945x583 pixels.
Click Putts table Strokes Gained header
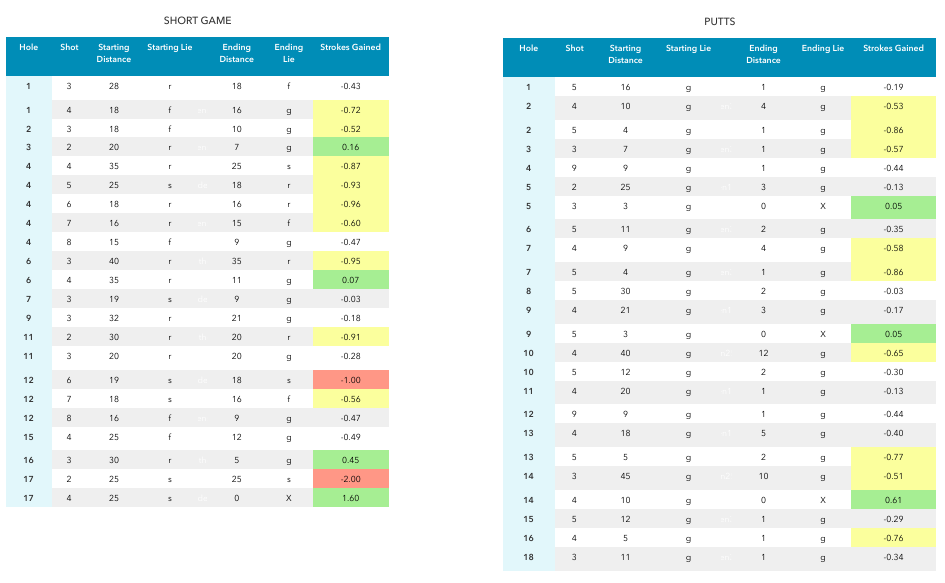[x=893, y=48]
